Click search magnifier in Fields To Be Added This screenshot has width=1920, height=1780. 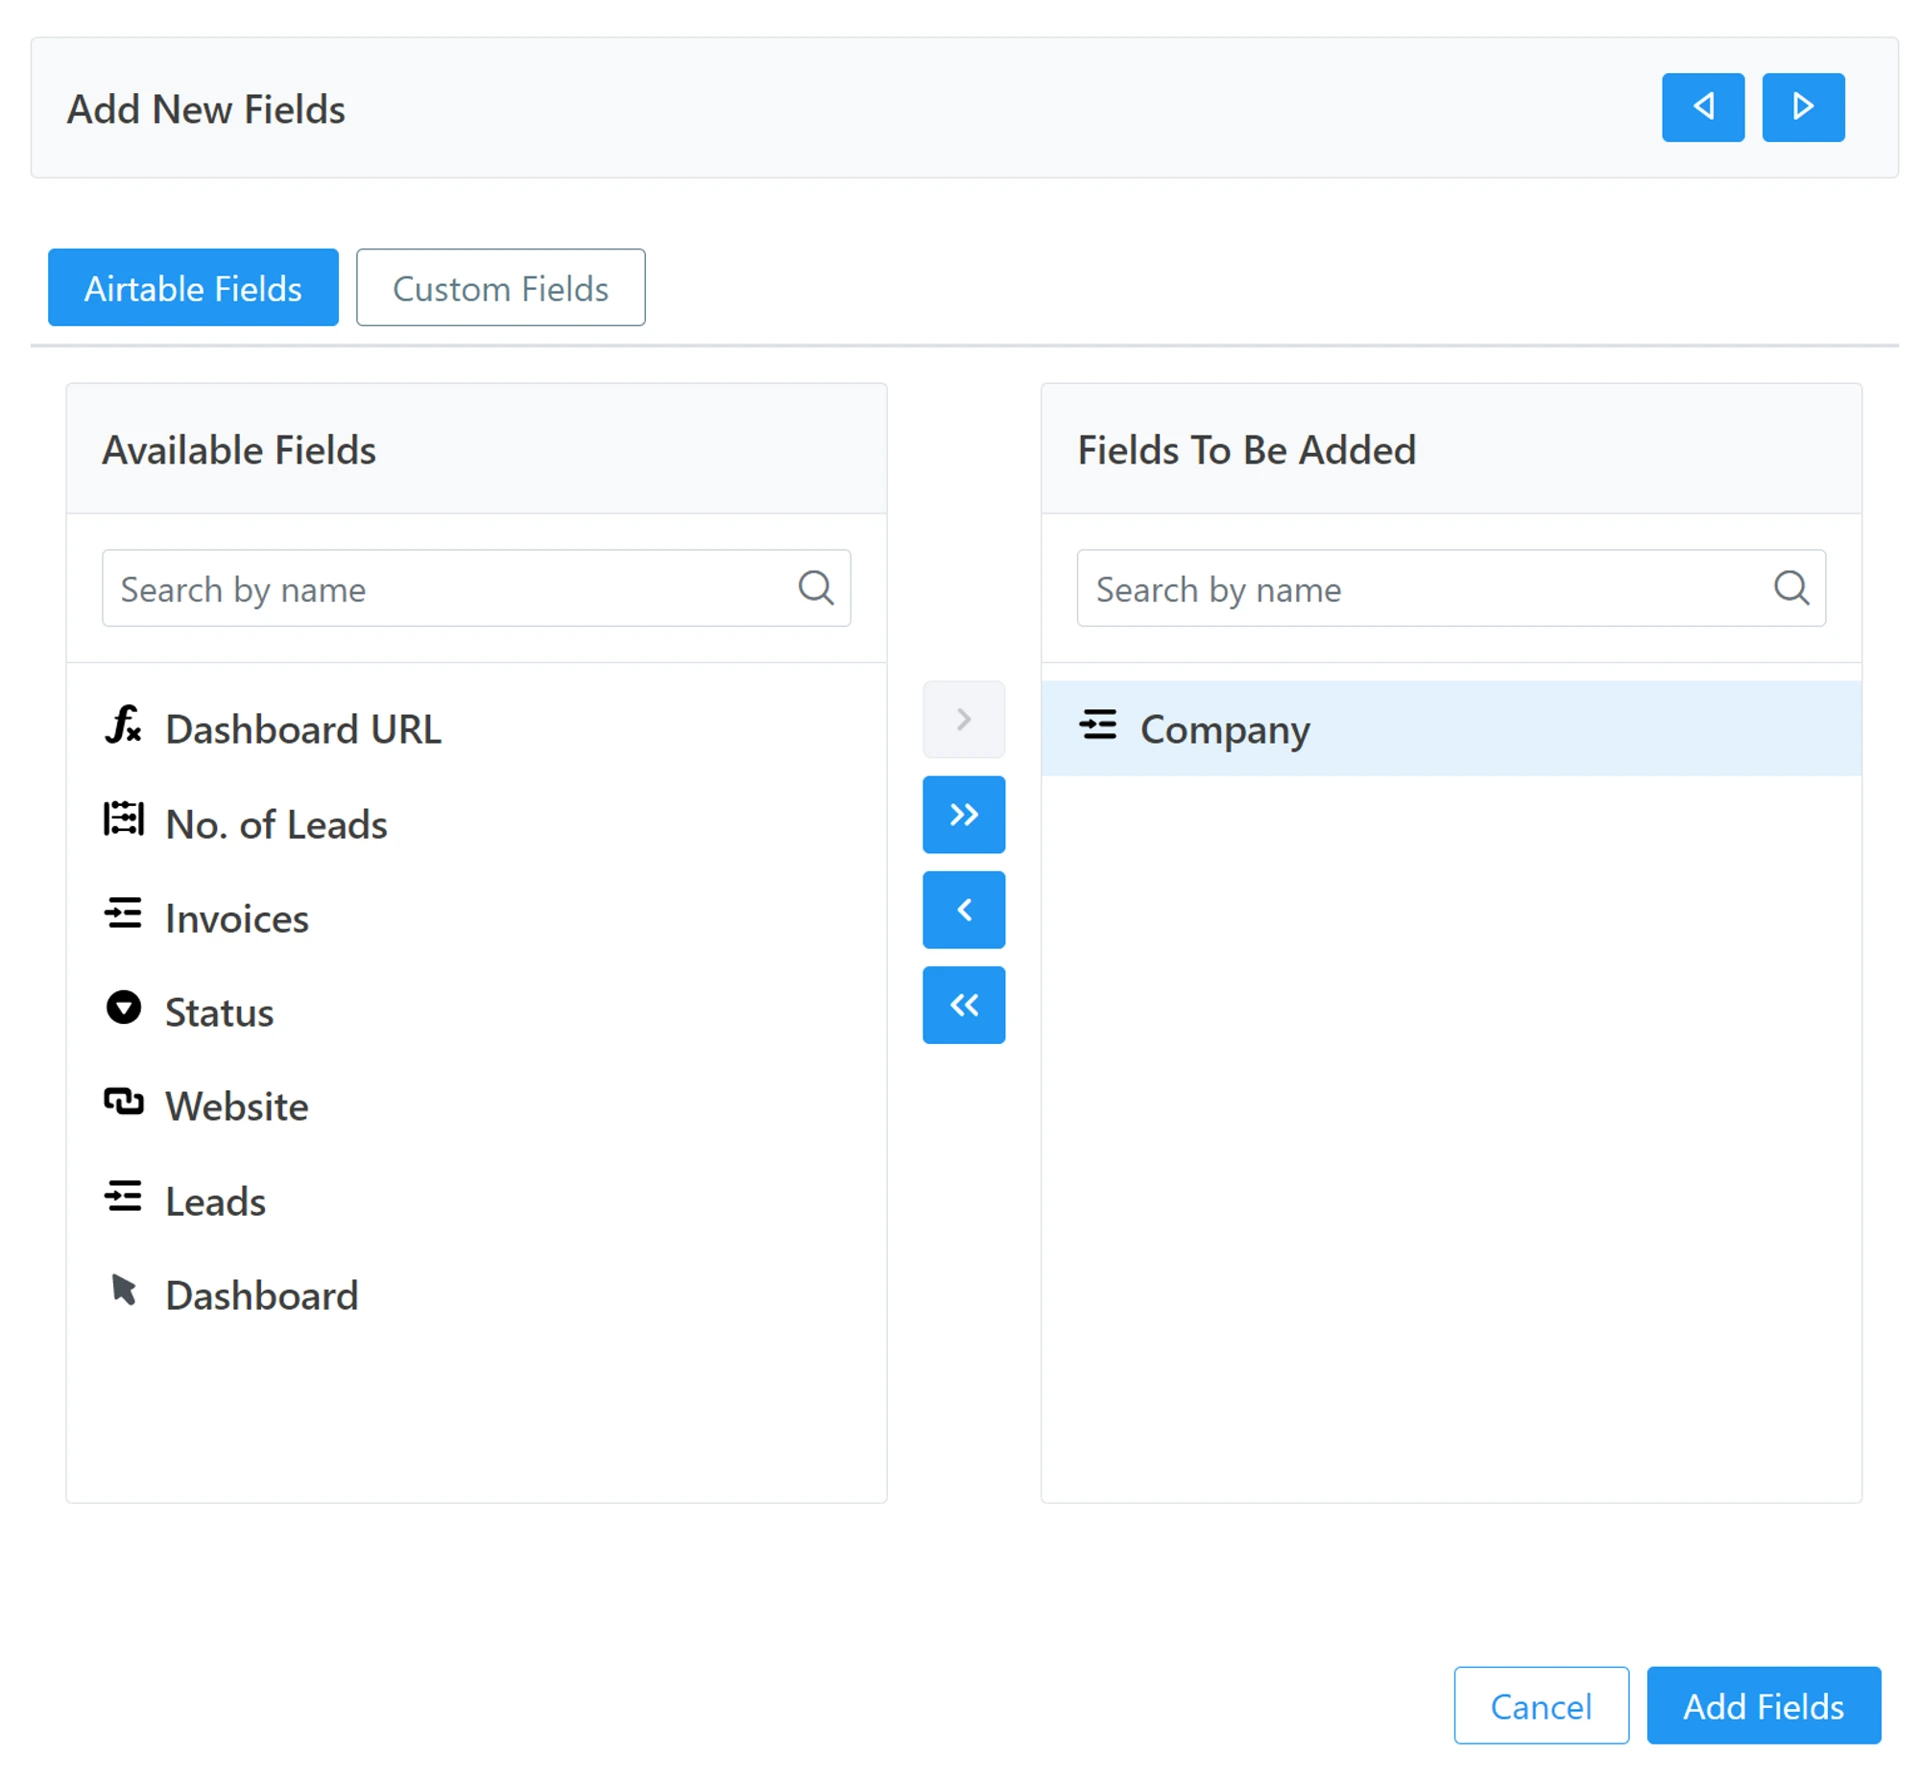1790,588
